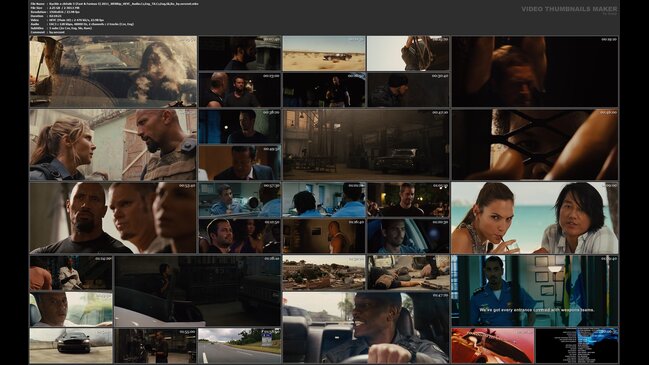Open the eye behind chain-link fence thumbnail
This screenshot has width=649, height=365.
pos(535,145)
